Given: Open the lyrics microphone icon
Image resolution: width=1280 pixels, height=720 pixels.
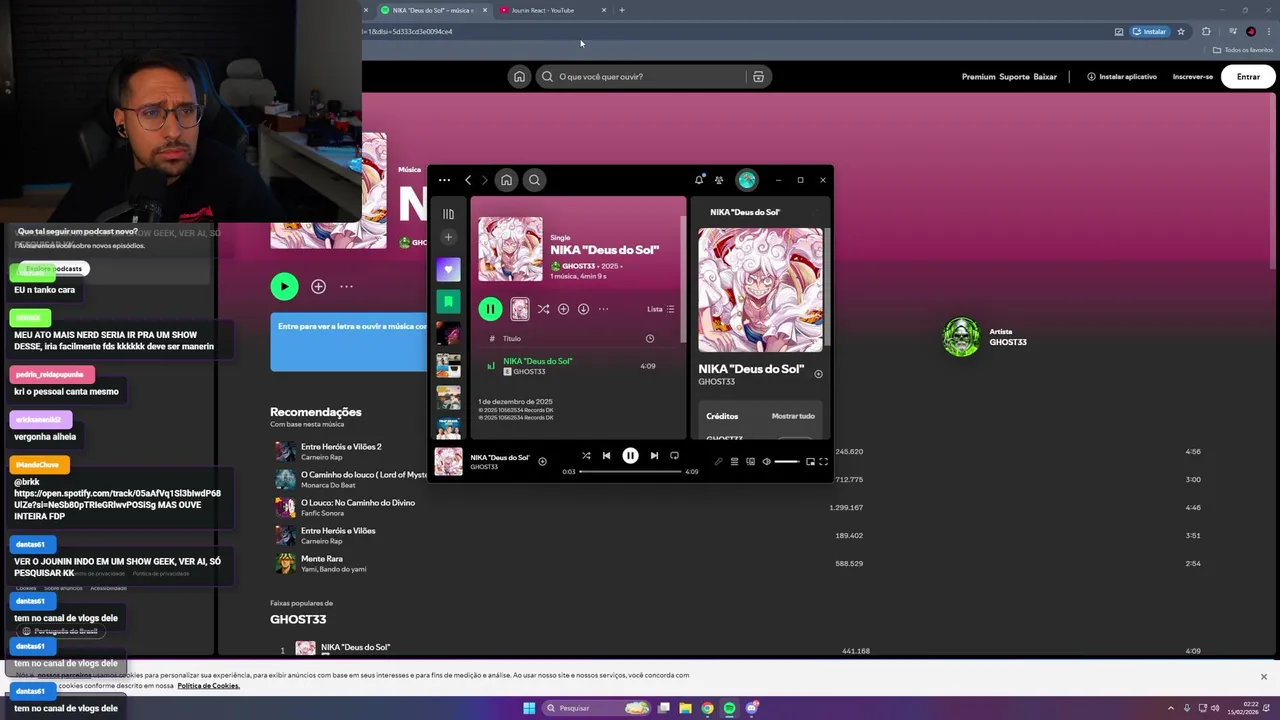Looking at the screenshot, I should click(x=718, y=461).
